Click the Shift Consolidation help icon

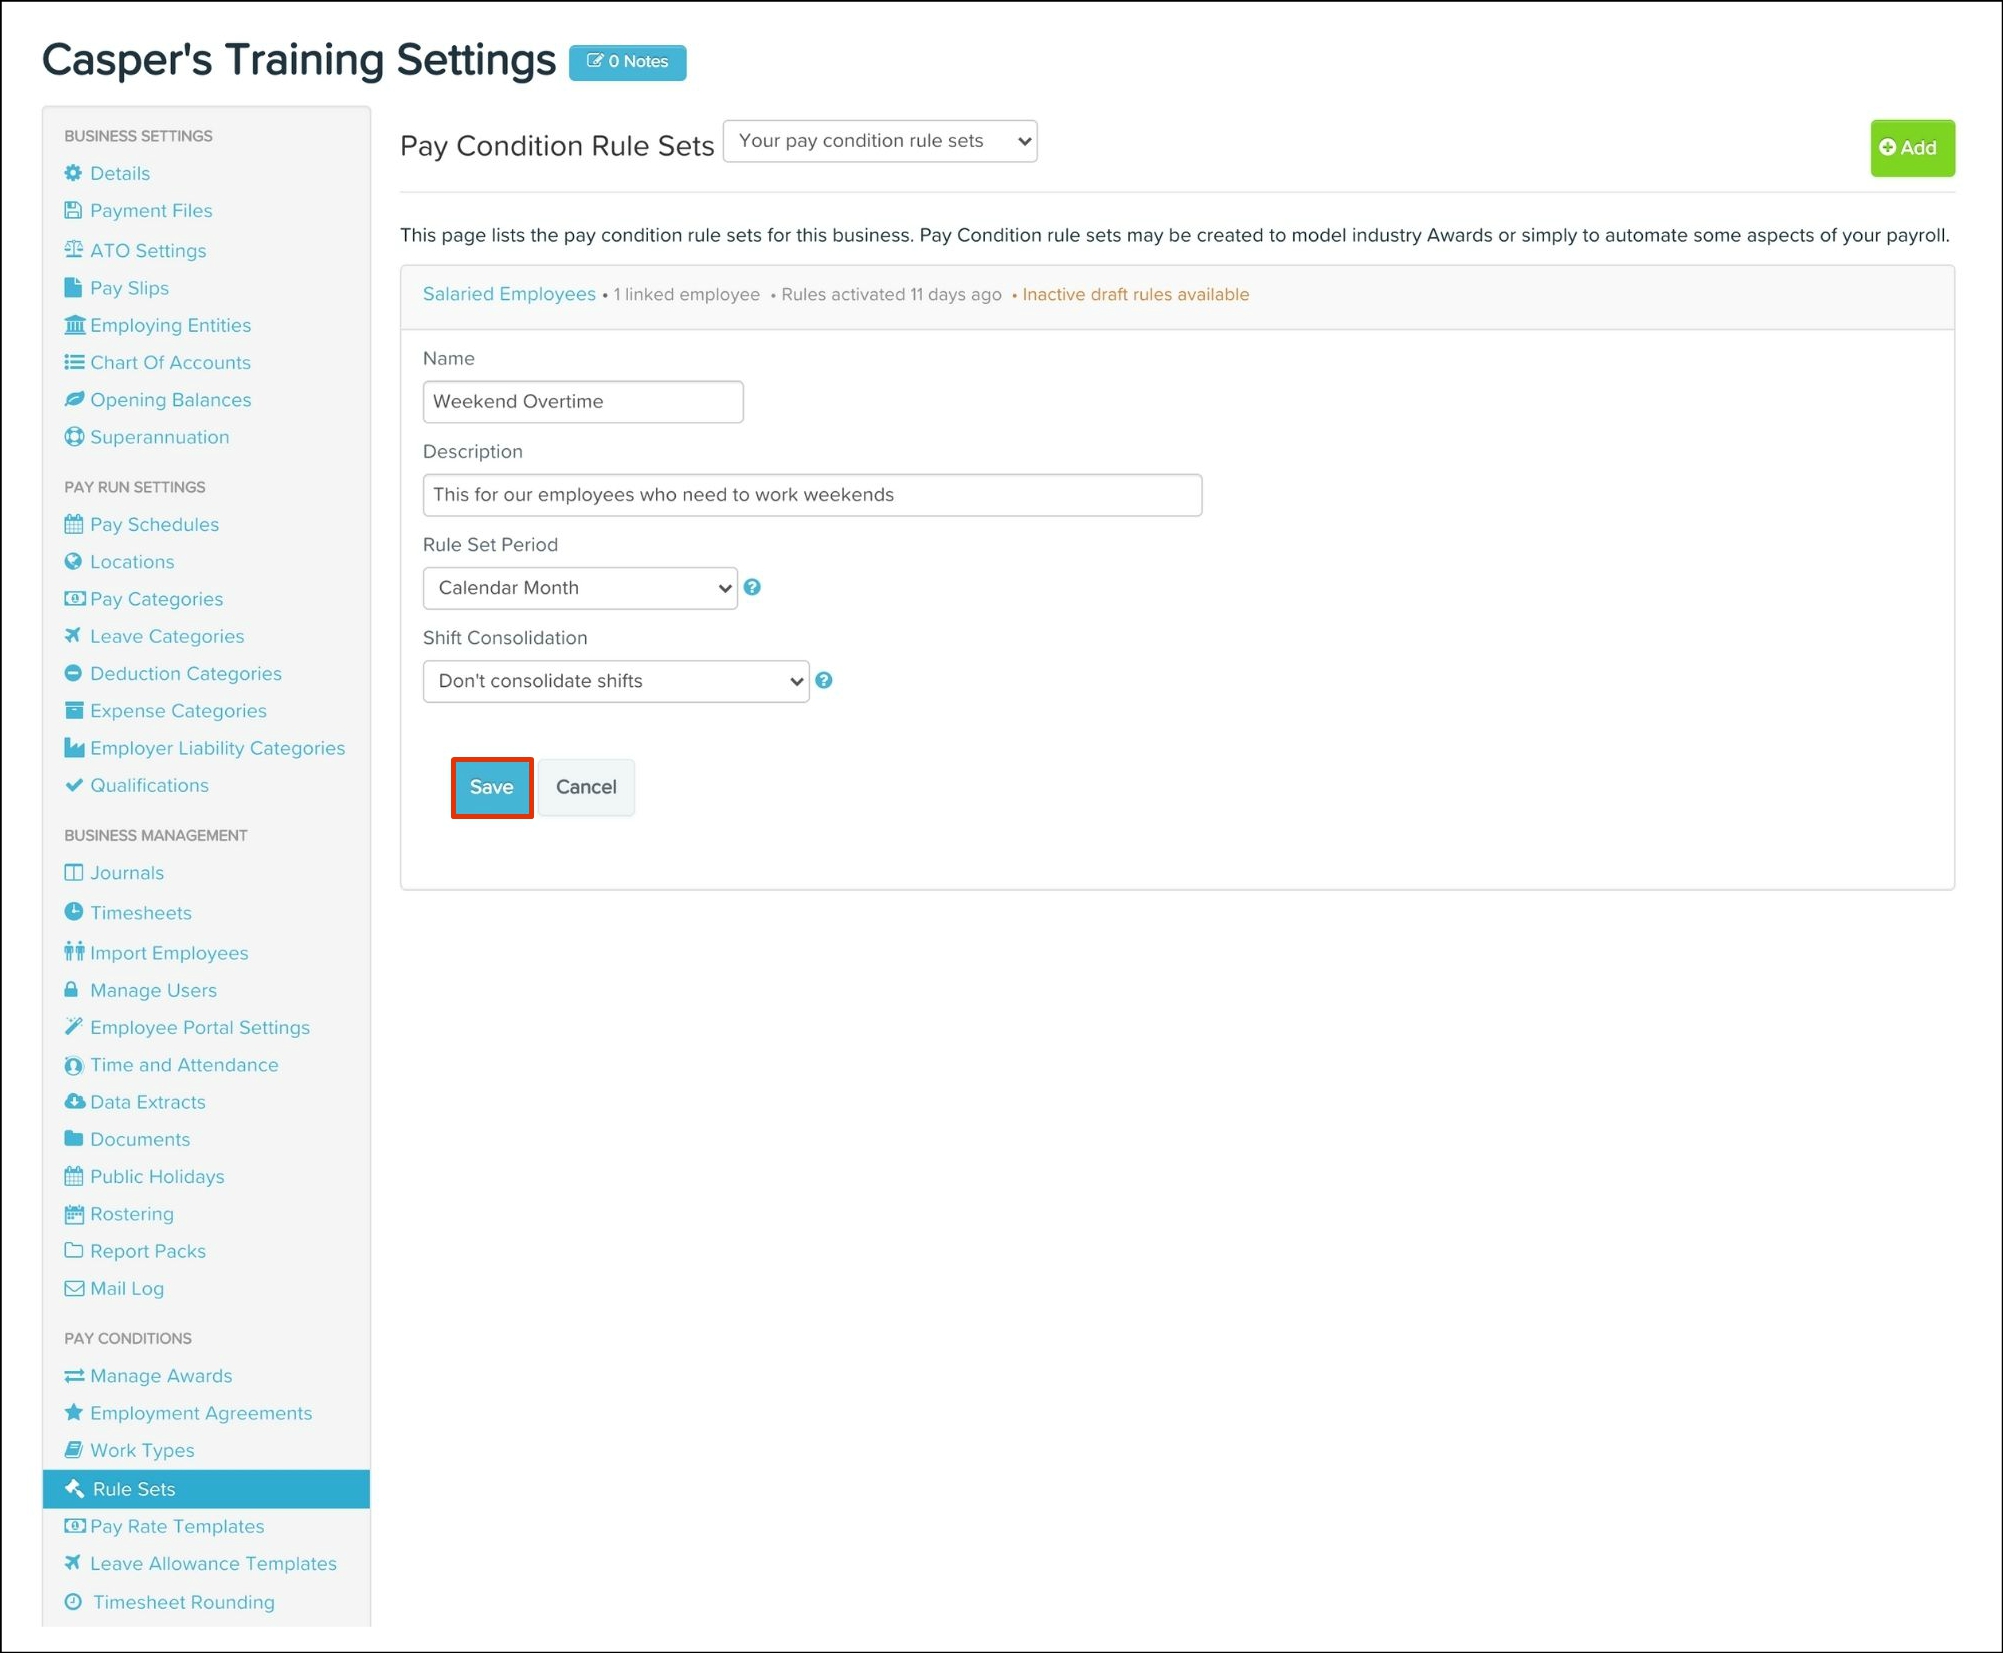click(x=824, y=681)
